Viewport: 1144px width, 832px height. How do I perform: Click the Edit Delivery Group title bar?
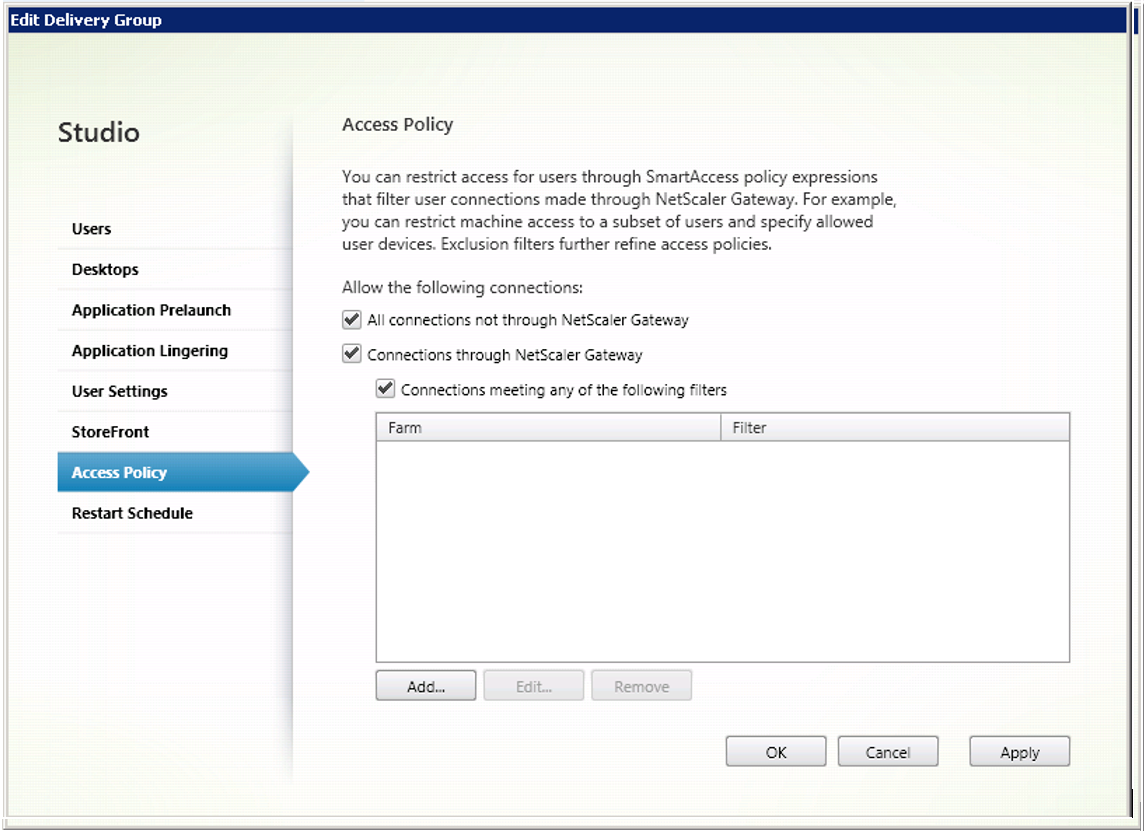pos(568,20)
